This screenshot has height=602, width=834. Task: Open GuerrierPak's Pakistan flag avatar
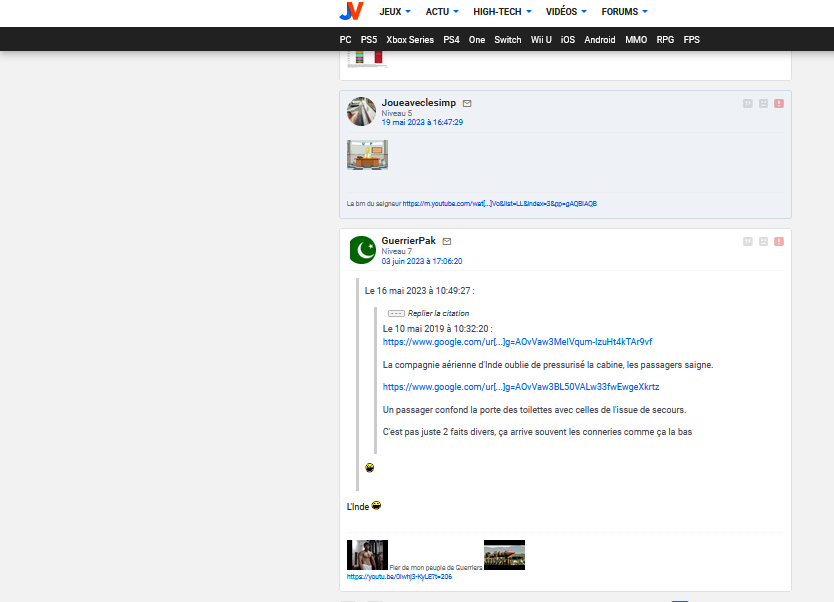coord(363,250)
